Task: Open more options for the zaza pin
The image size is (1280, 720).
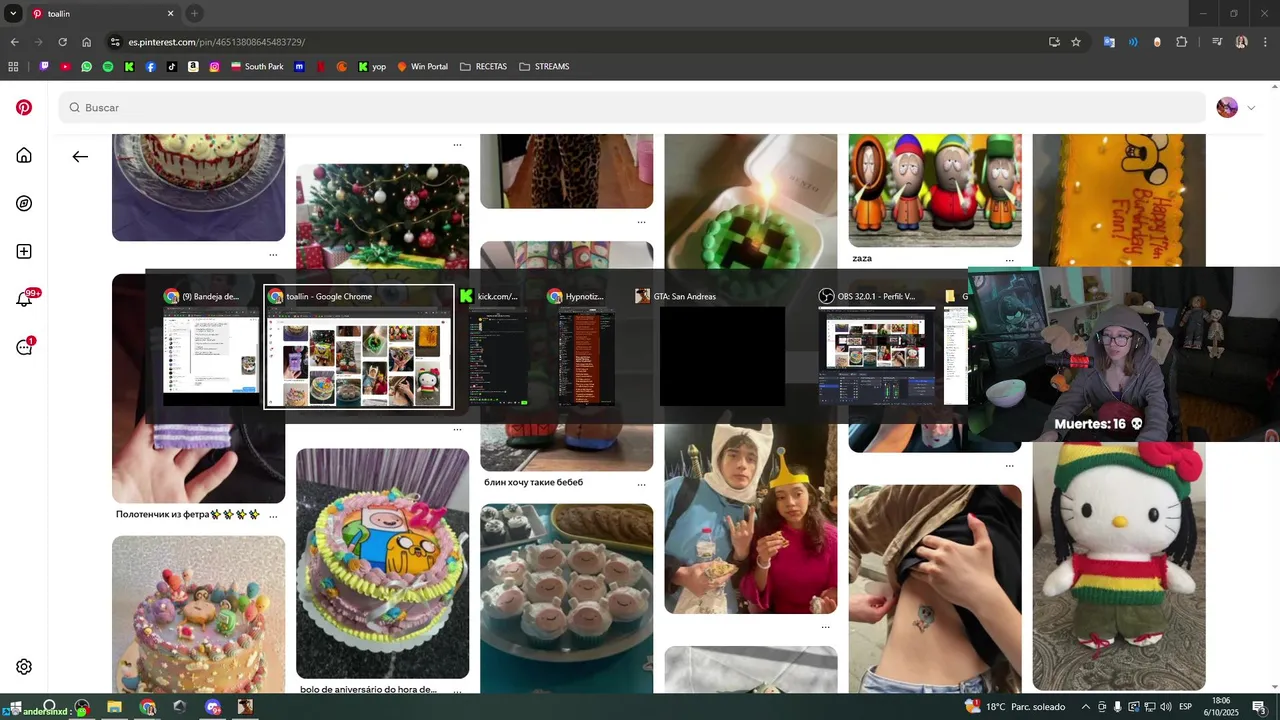Action: (1009, 259)
